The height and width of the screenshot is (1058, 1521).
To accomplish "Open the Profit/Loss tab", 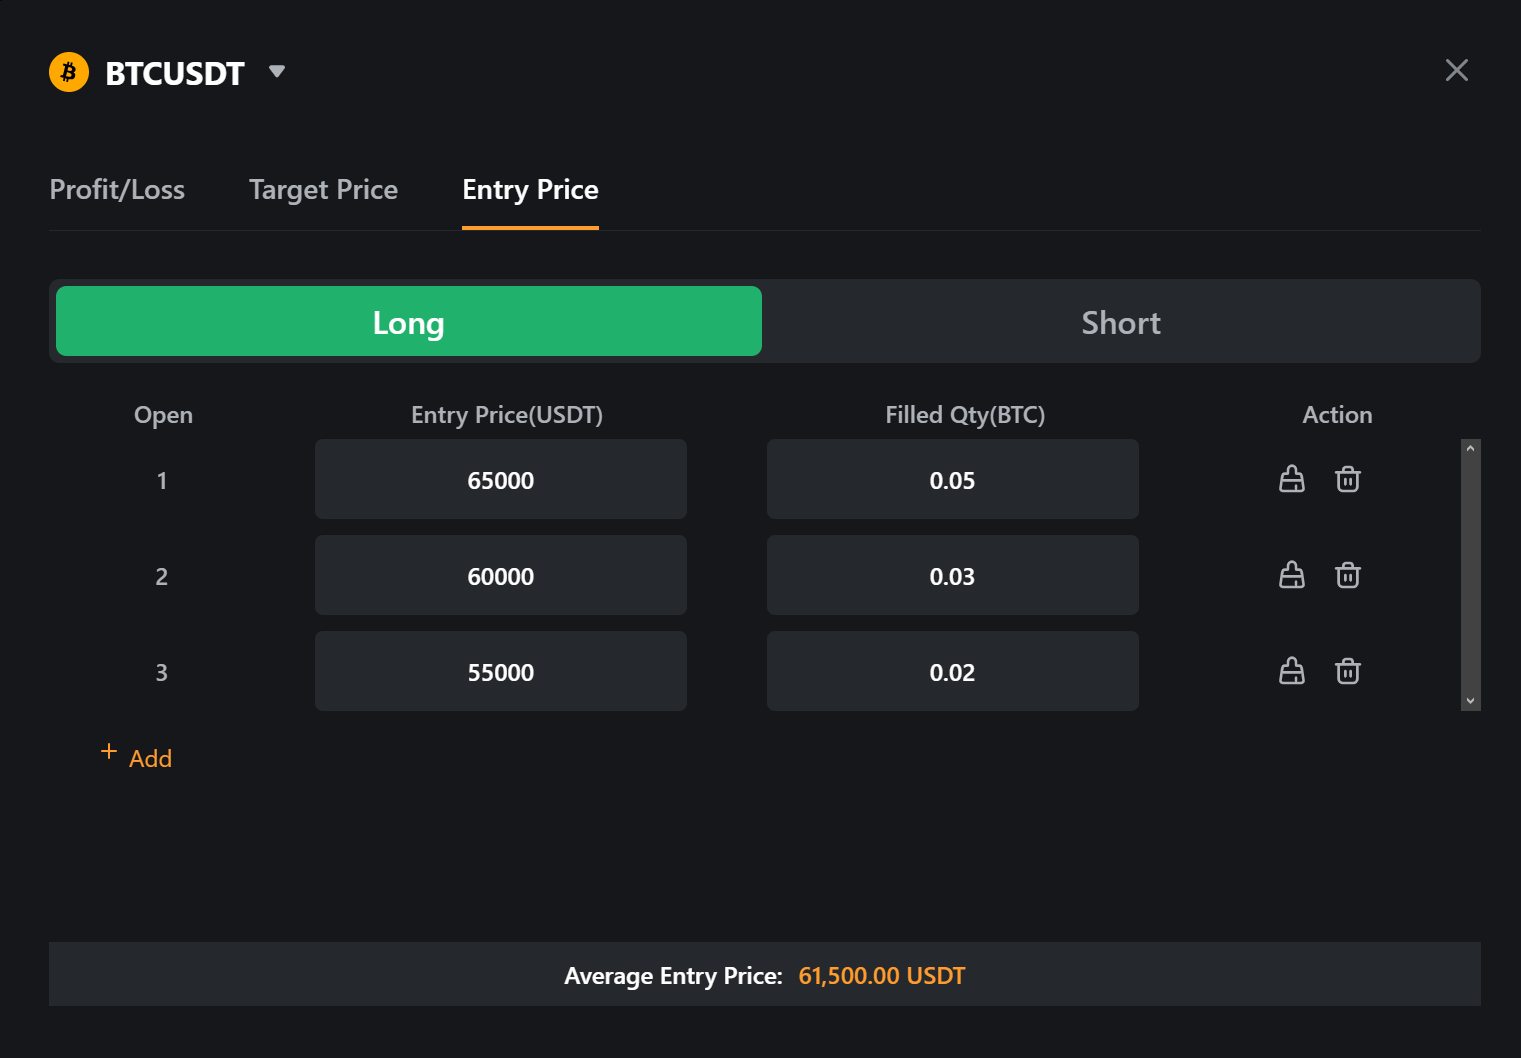I will (x=117, y=190).
